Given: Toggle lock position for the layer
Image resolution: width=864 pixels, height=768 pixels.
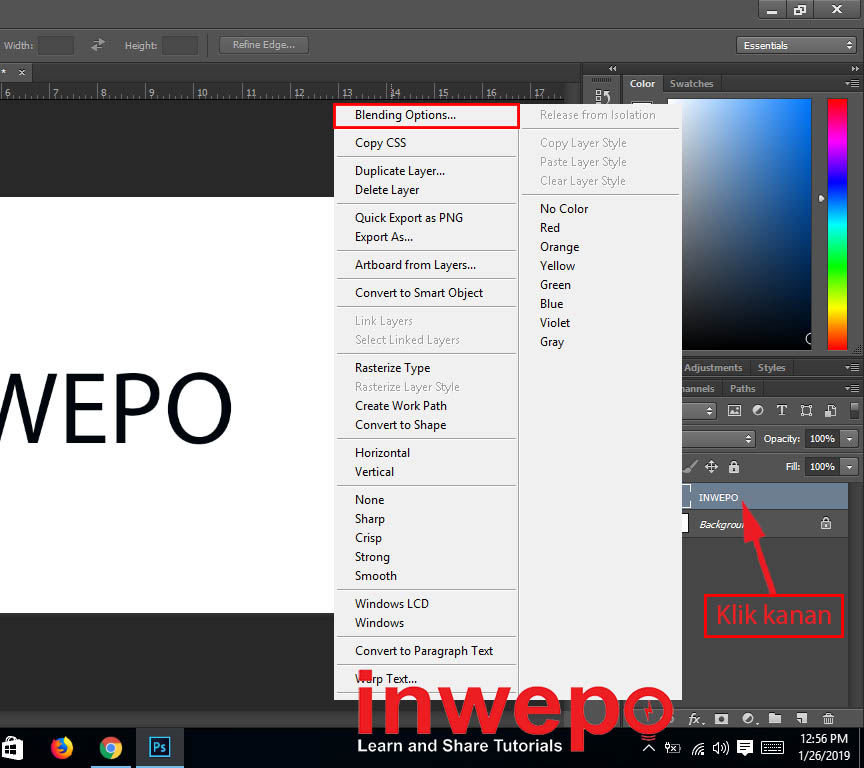Looking at the screenshot, I should pyautogui.click(x=711, y=467).
